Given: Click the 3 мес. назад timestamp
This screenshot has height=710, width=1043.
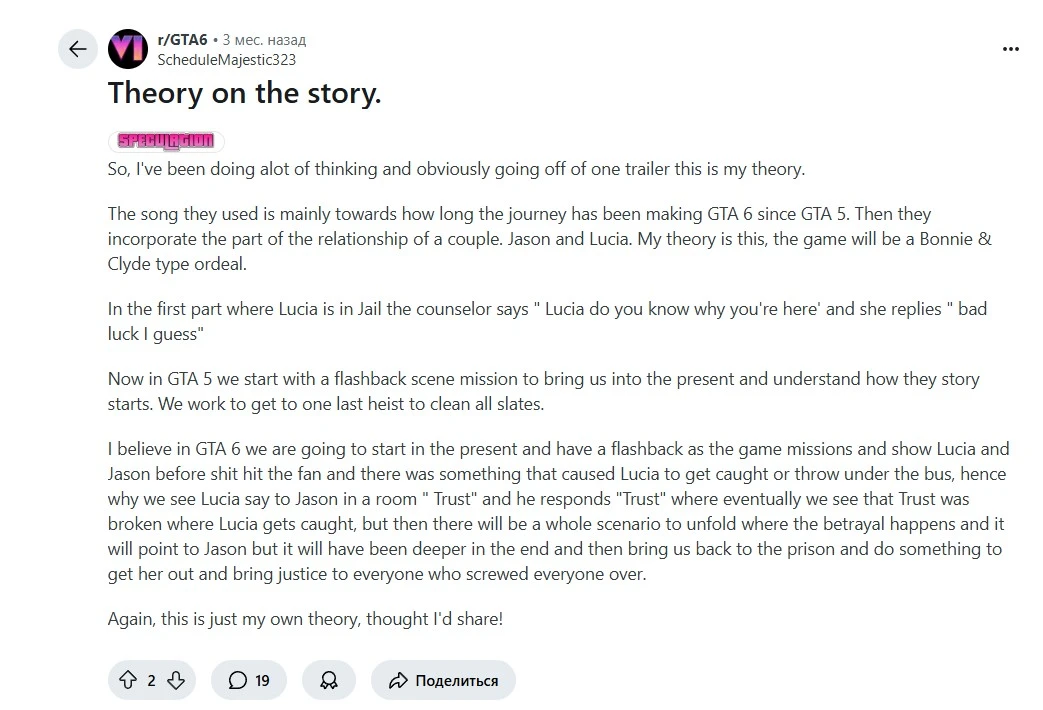Looking at the screenshot, I should click(x=264, y=40).
